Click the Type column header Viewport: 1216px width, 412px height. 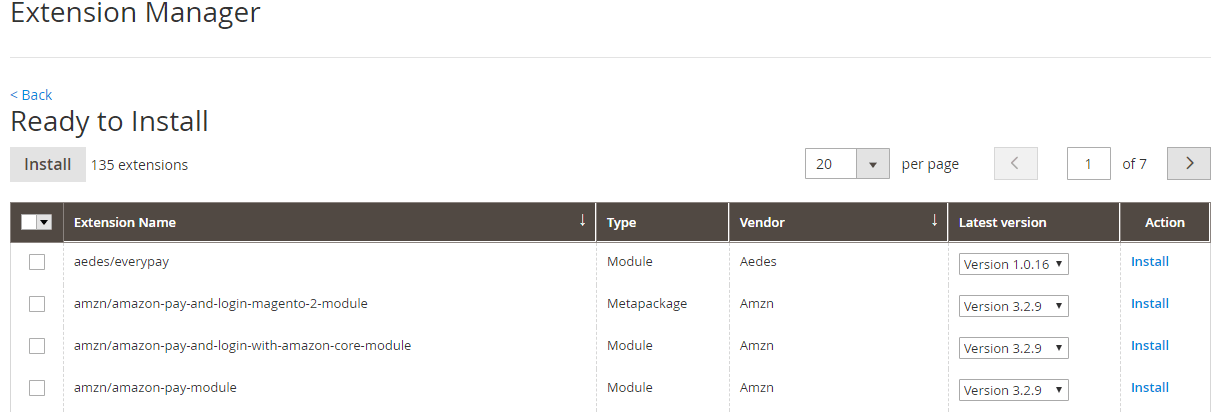pos(621,223)
